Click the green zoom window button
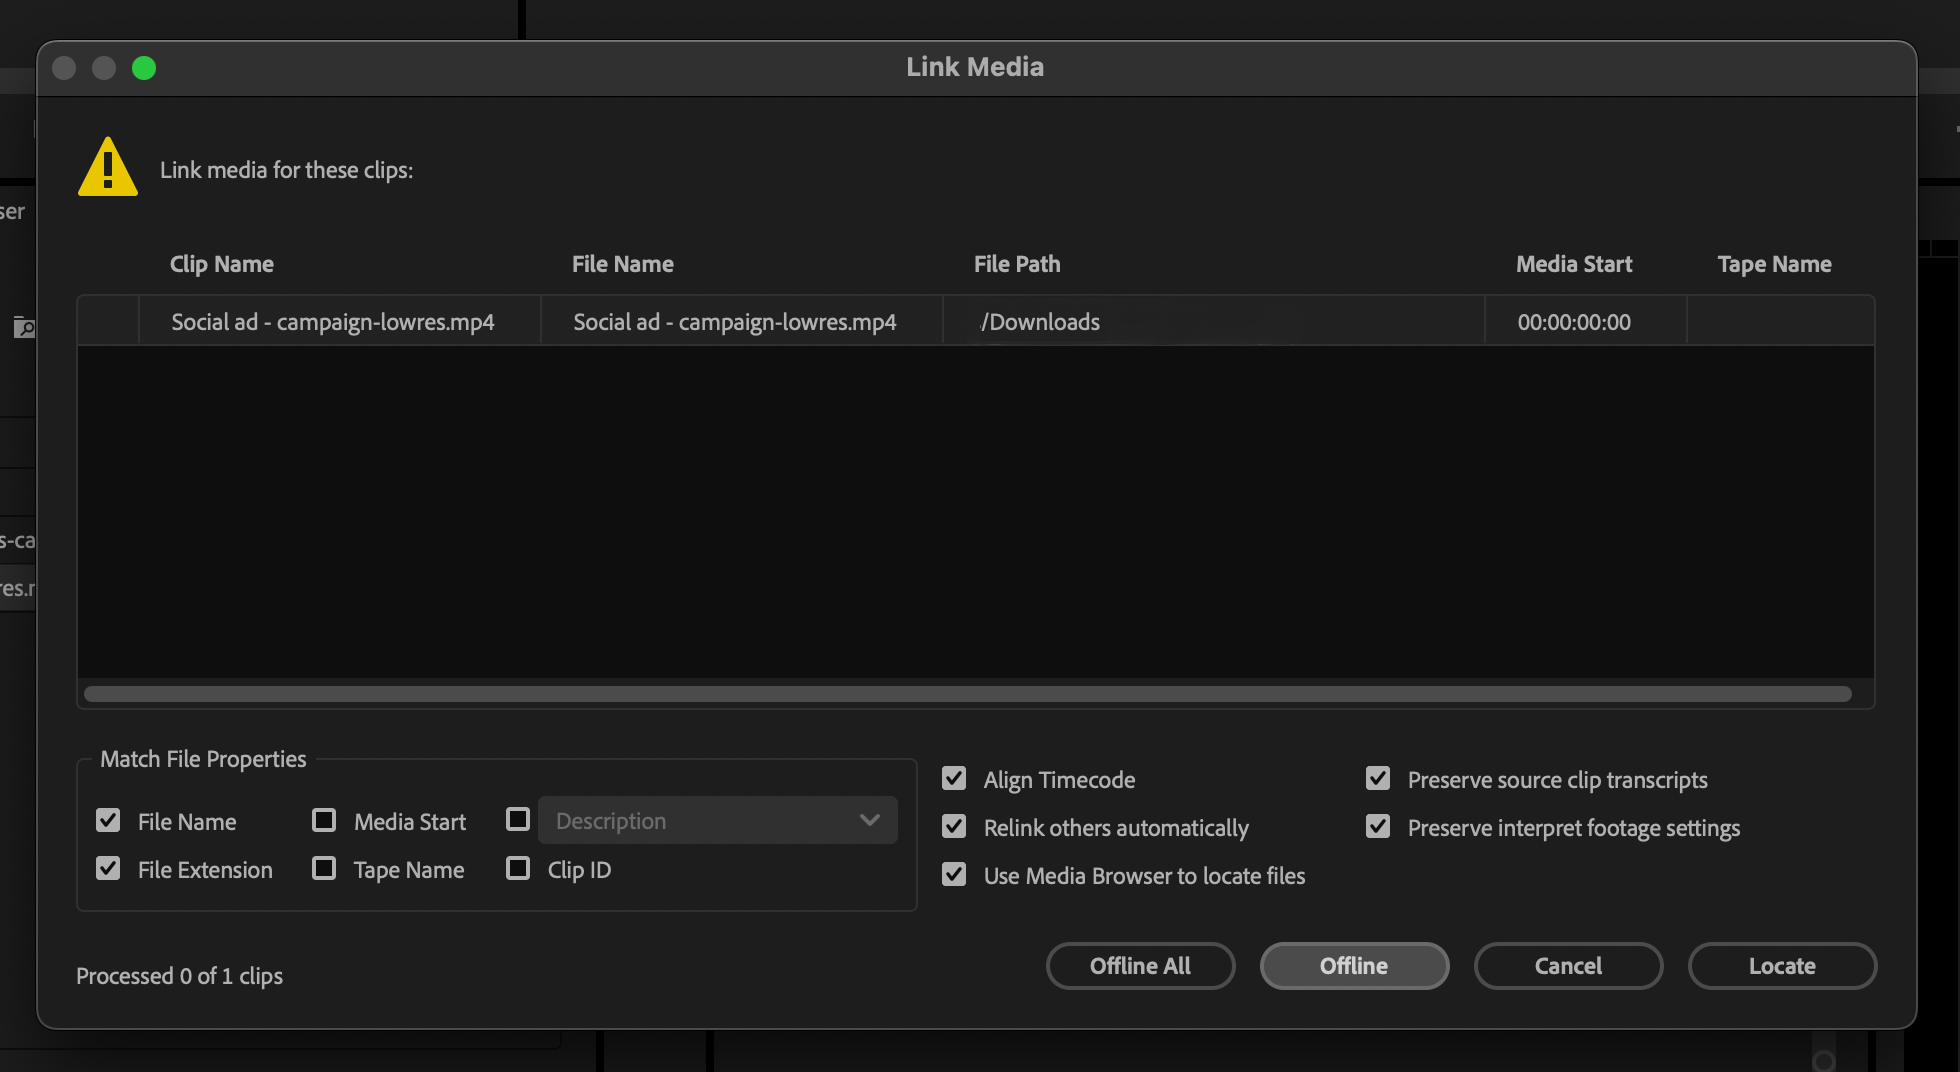 coord(144,68)
